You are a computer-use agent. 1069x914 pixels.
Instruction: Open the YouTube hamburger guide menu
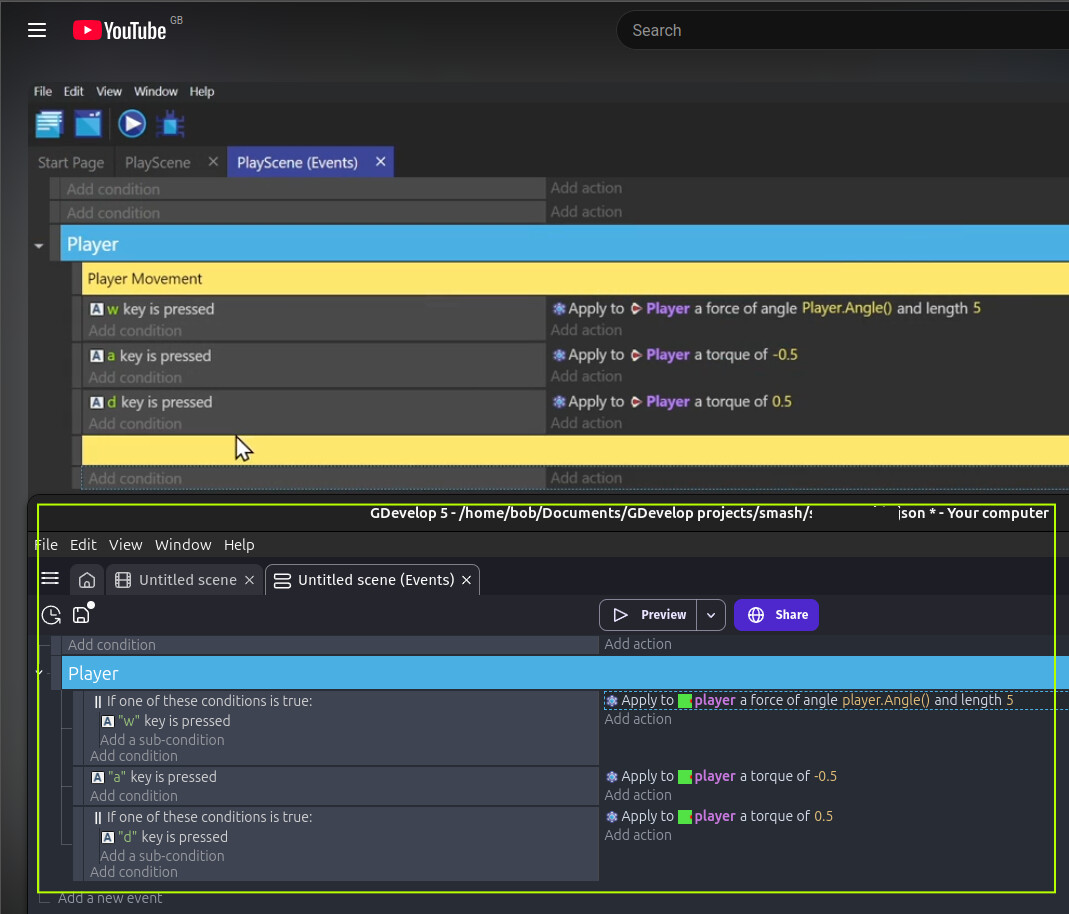37,30
